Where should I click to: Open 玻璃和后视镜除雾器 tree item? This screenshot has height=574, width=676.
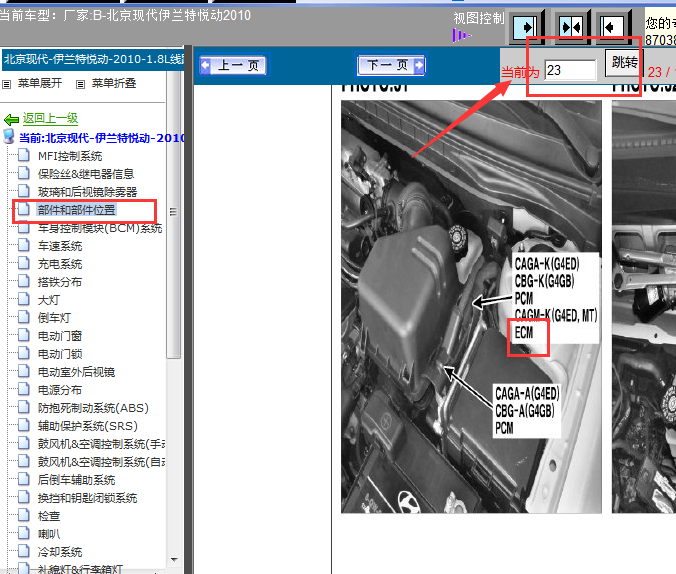coord(87,192)
